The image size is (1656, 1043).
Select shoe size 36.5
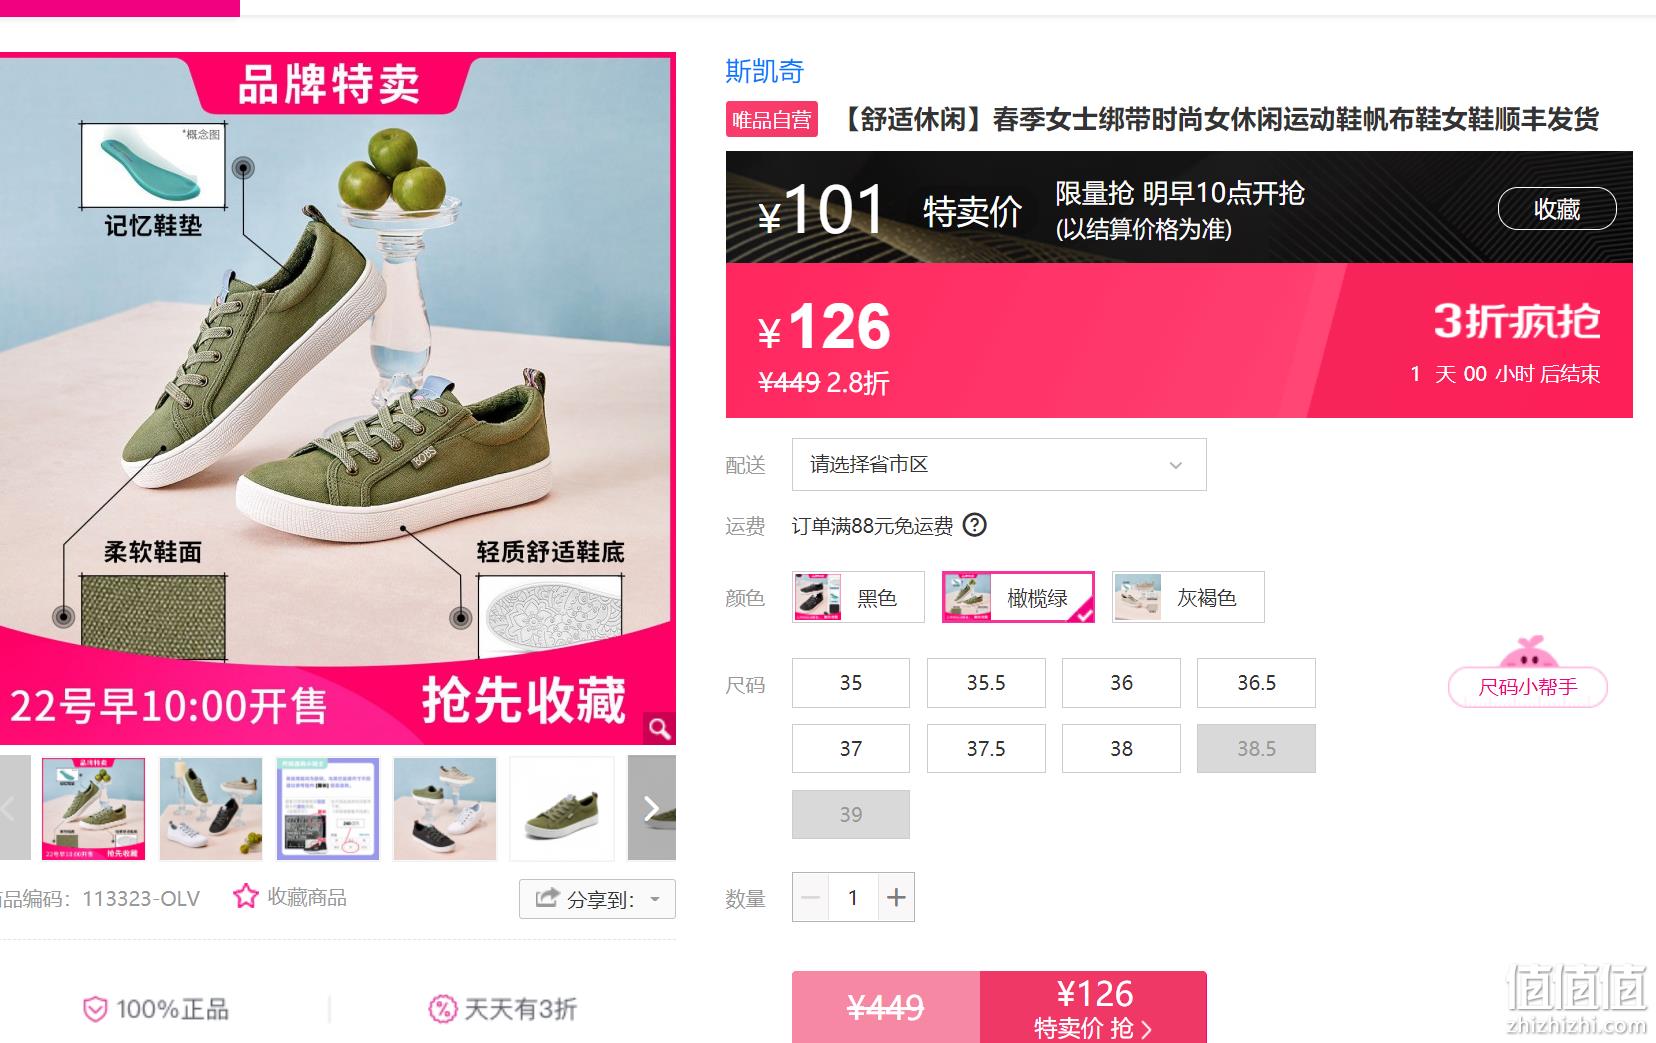coord(1256,683)
